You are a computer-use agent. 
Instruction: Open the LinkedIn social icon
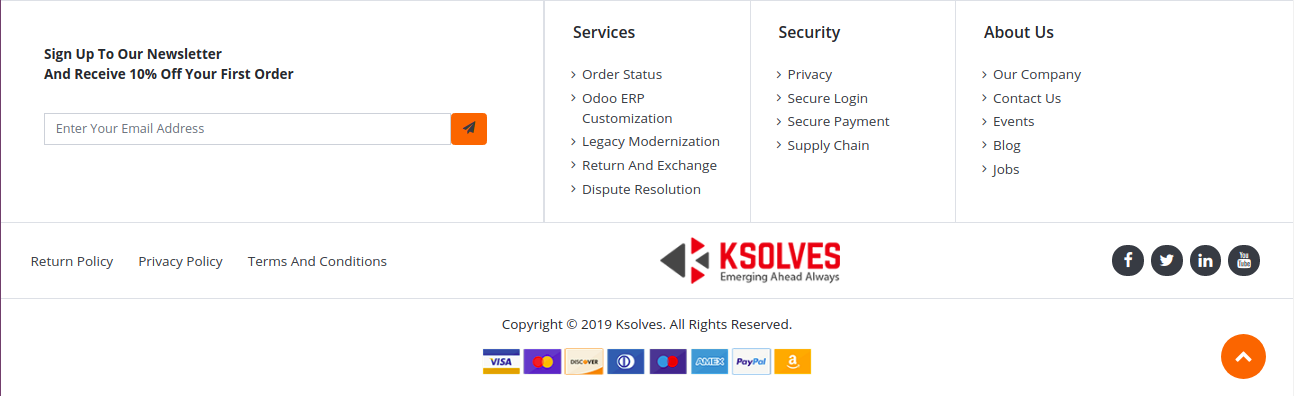pyautogui.click(x=1205, y=261)
